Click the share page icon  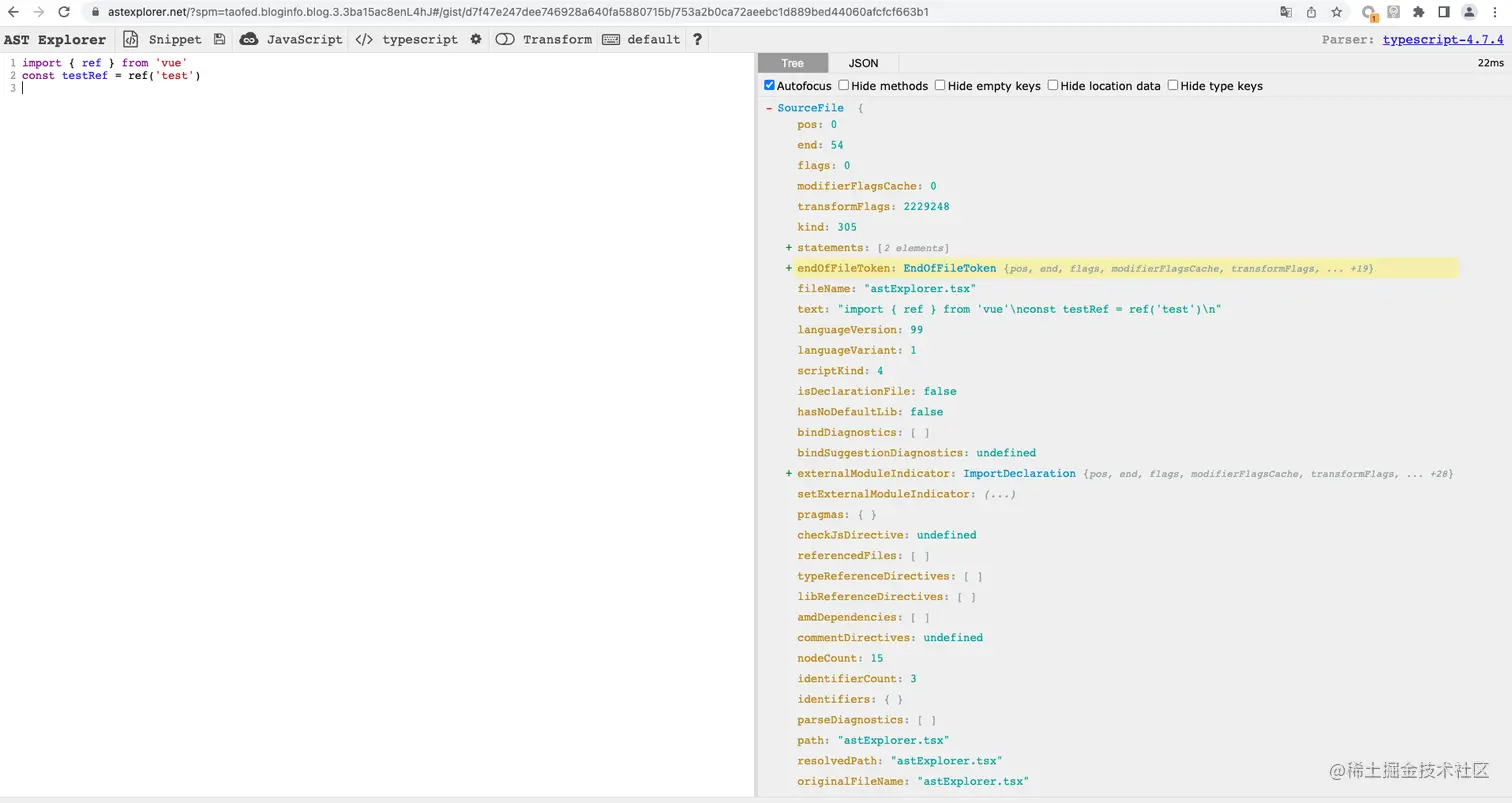[1311, 12]
